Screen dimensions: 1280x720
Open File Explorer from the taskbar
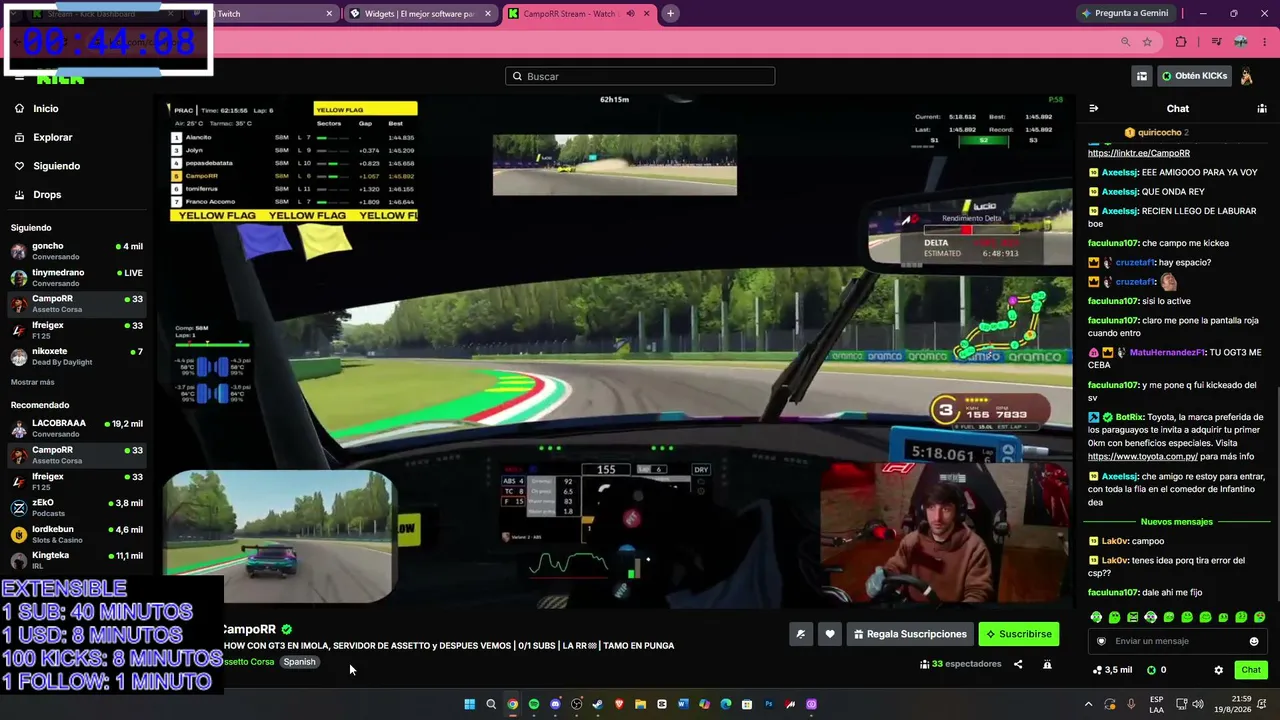[640, 704]
